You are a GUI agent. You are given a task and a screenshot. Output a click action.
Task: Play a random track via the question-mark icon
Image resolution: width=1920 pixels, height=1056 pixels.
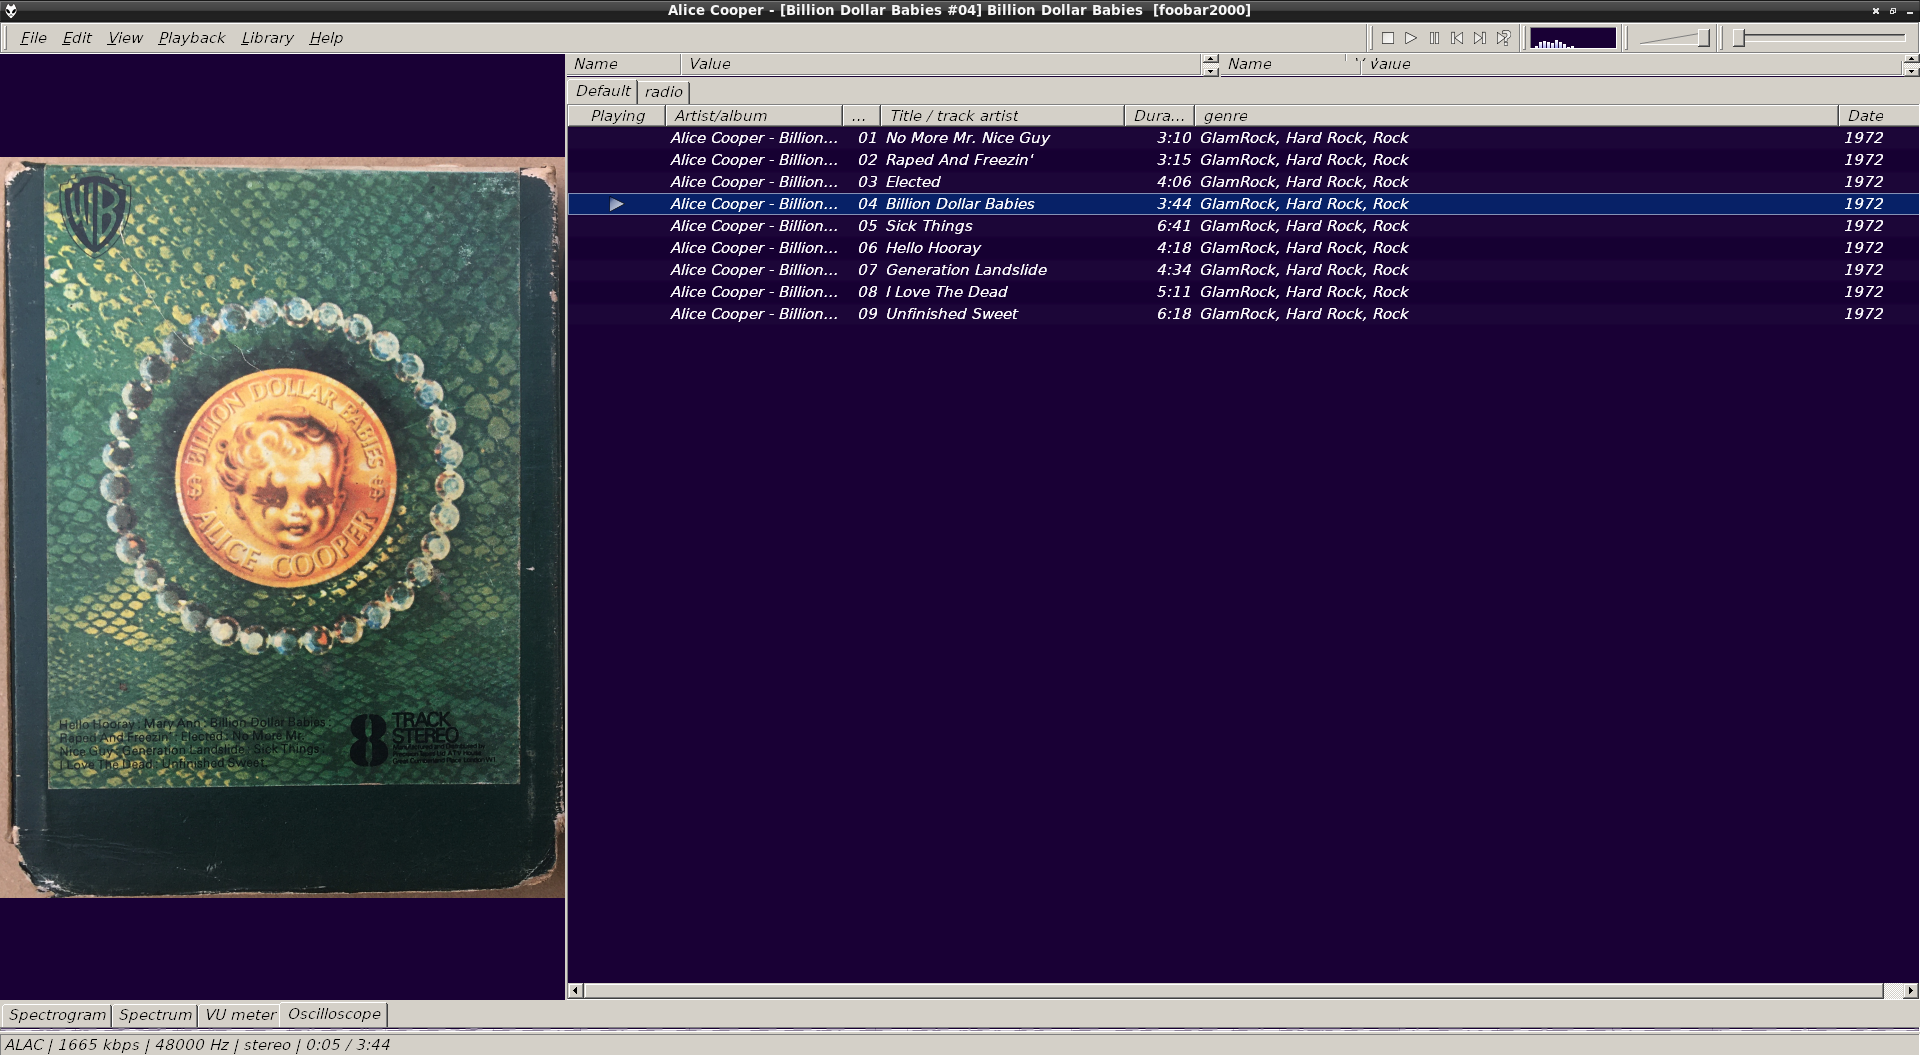1503,38
